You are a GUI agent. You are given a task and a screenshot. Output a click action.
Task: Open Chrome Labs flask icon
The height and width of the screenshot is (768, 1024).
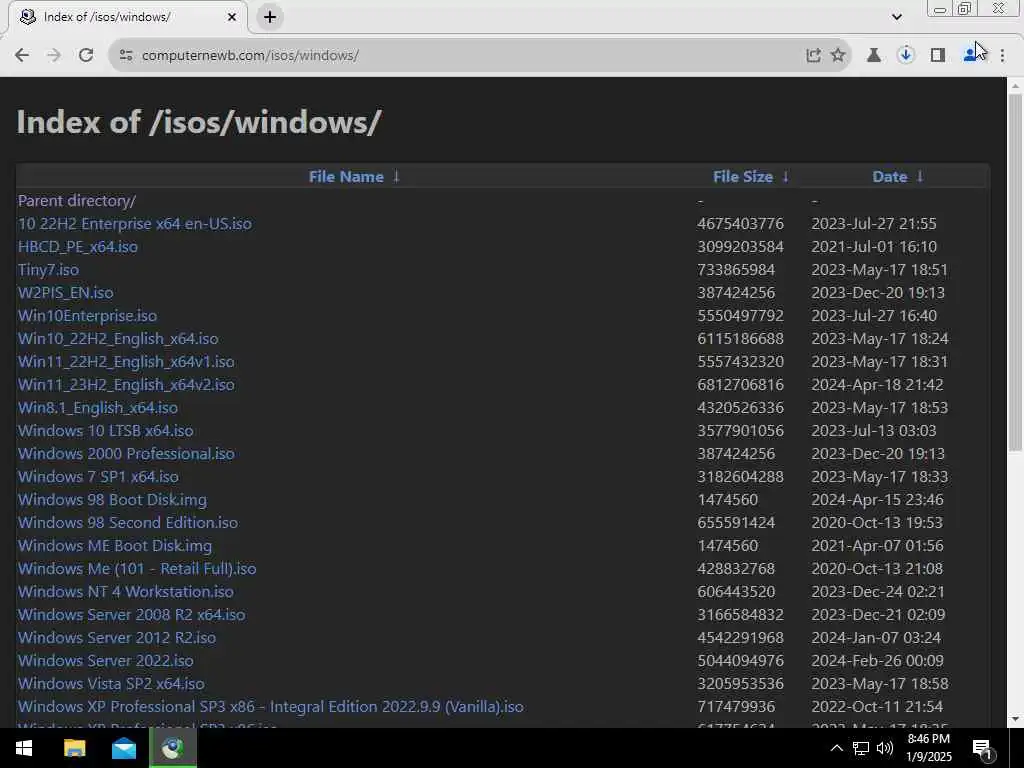coord(873,56)
